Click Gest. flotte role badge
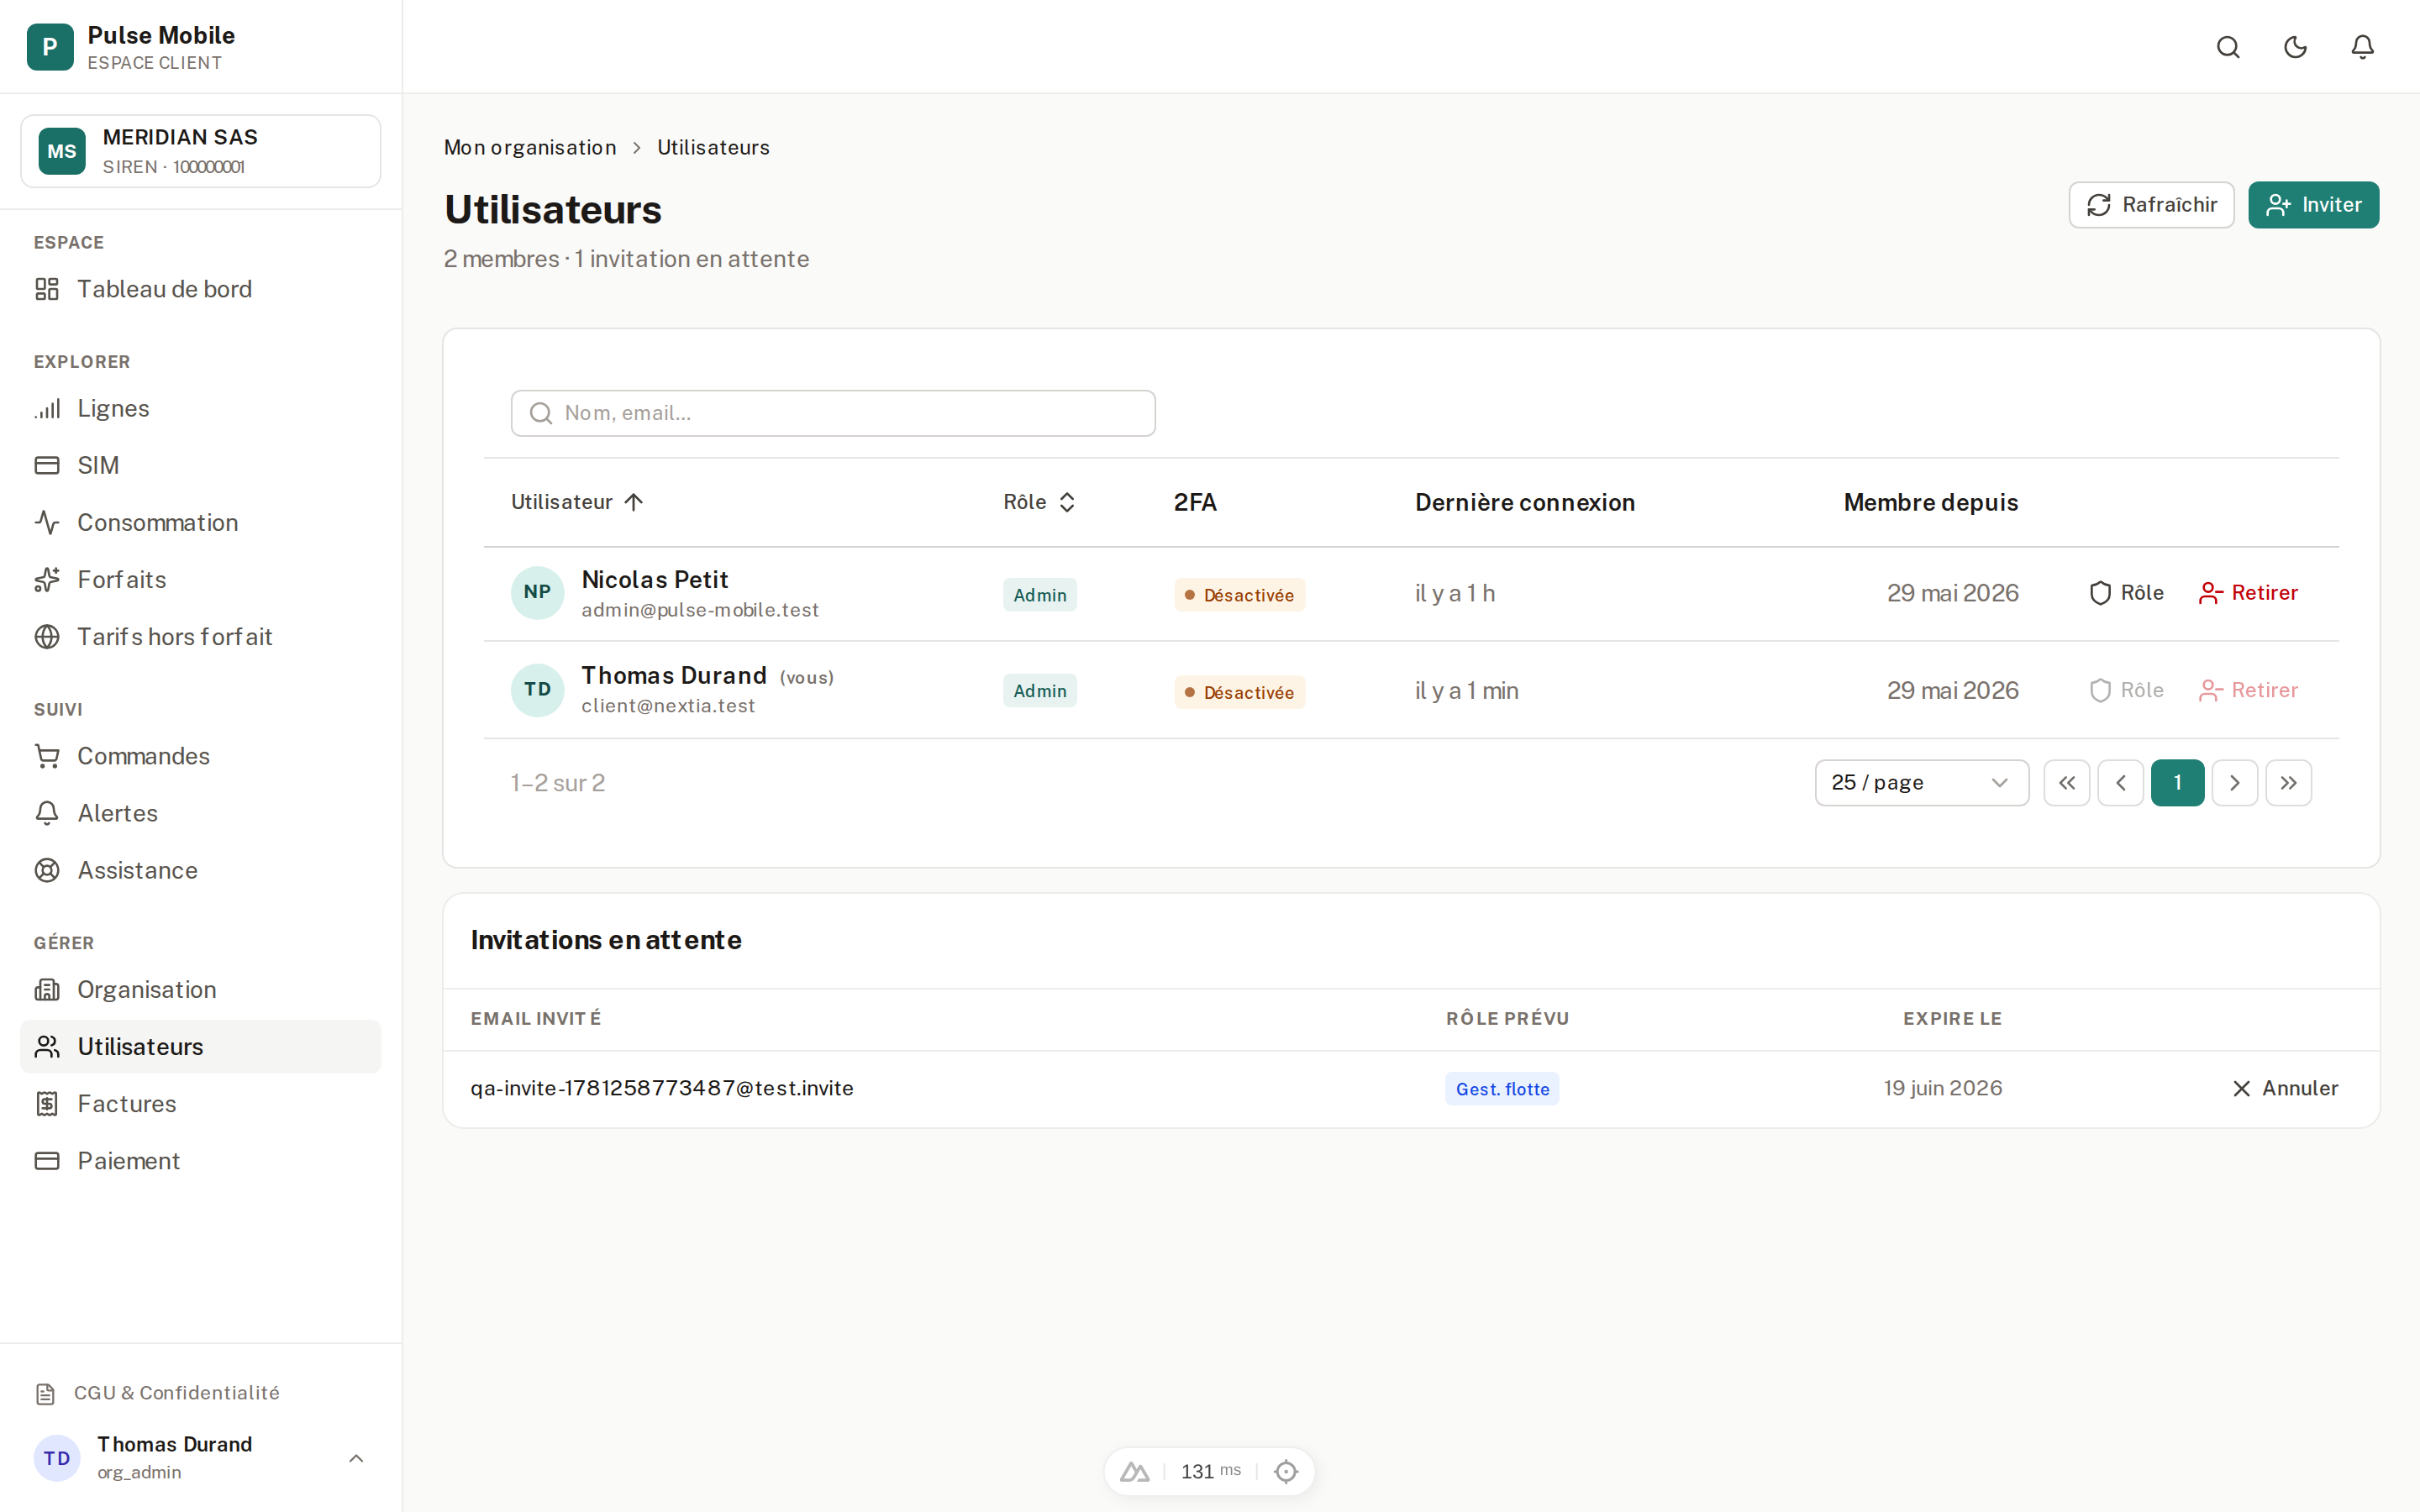Screen dimensions: 2420x1512 1502,1089
